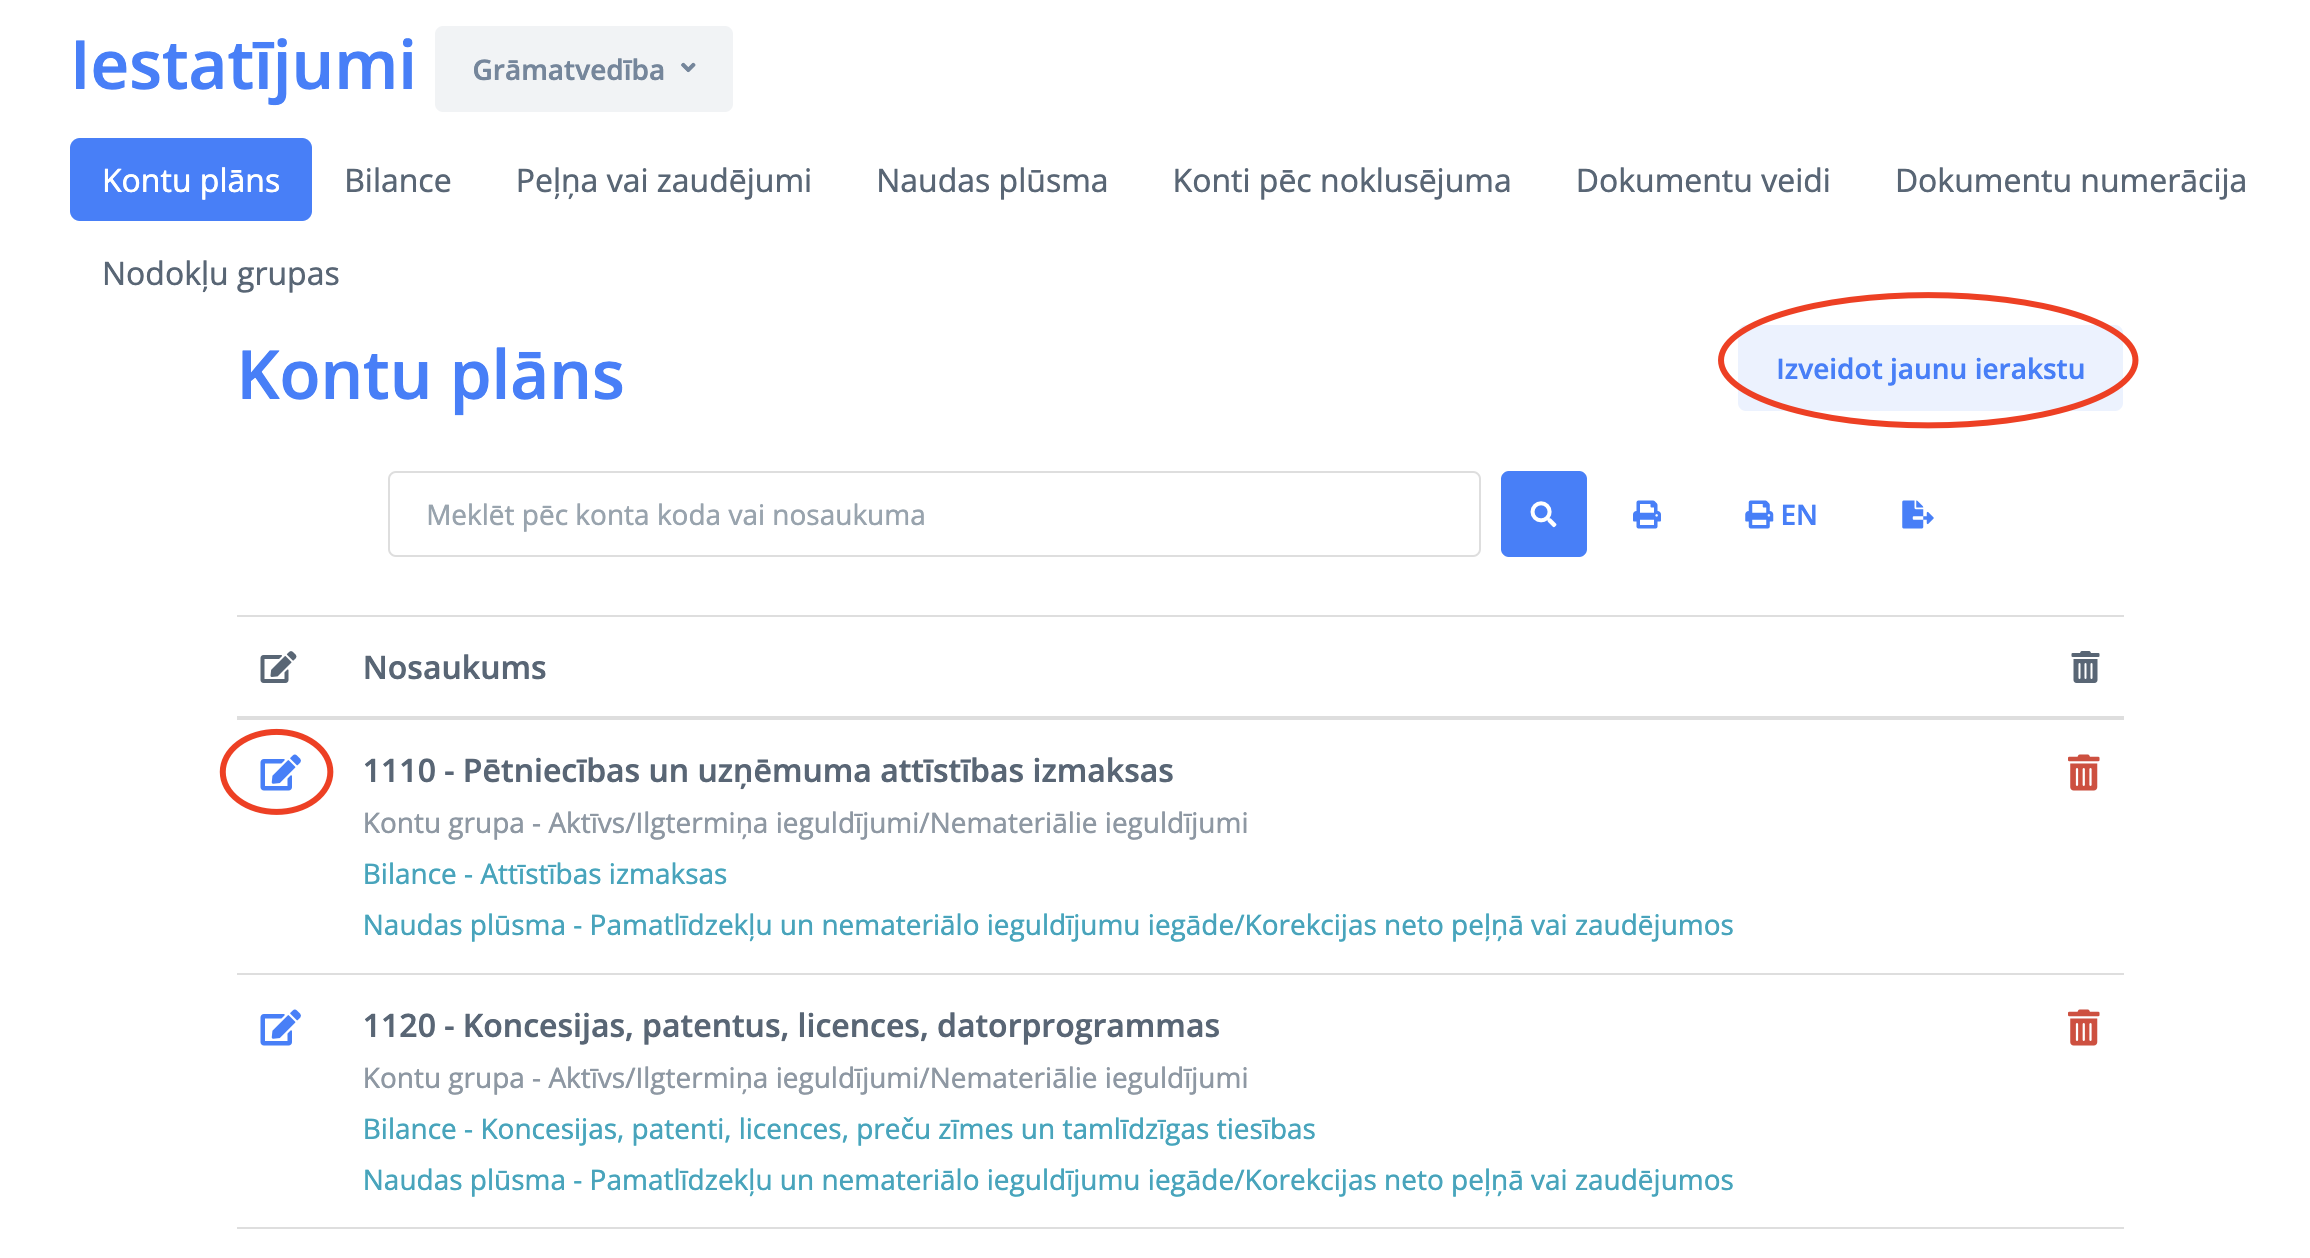Open the Peļņa vai zaudējumi tab
Image resolution: width=2310 pixels, height=1258 pixels.
(x=663, y=180)
